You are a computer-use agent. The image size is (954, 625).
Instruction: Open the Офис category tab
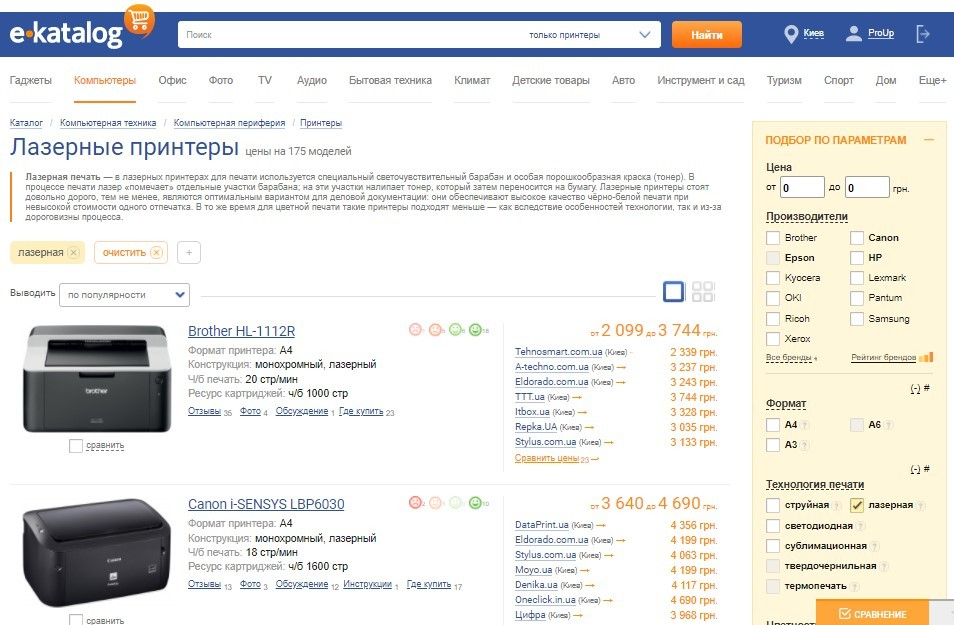(x=172, y=80)
